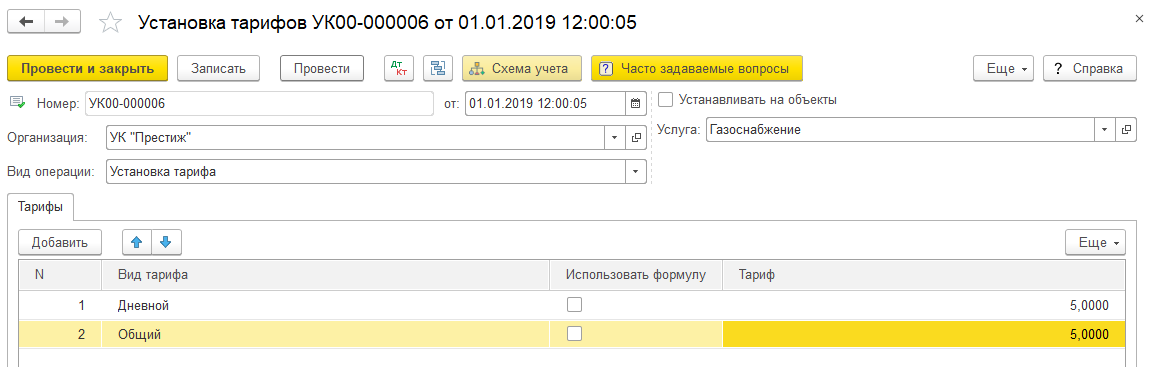Click Провести и закрыть
Viewport: 1152px width, 367px height.
pos(87,68)
